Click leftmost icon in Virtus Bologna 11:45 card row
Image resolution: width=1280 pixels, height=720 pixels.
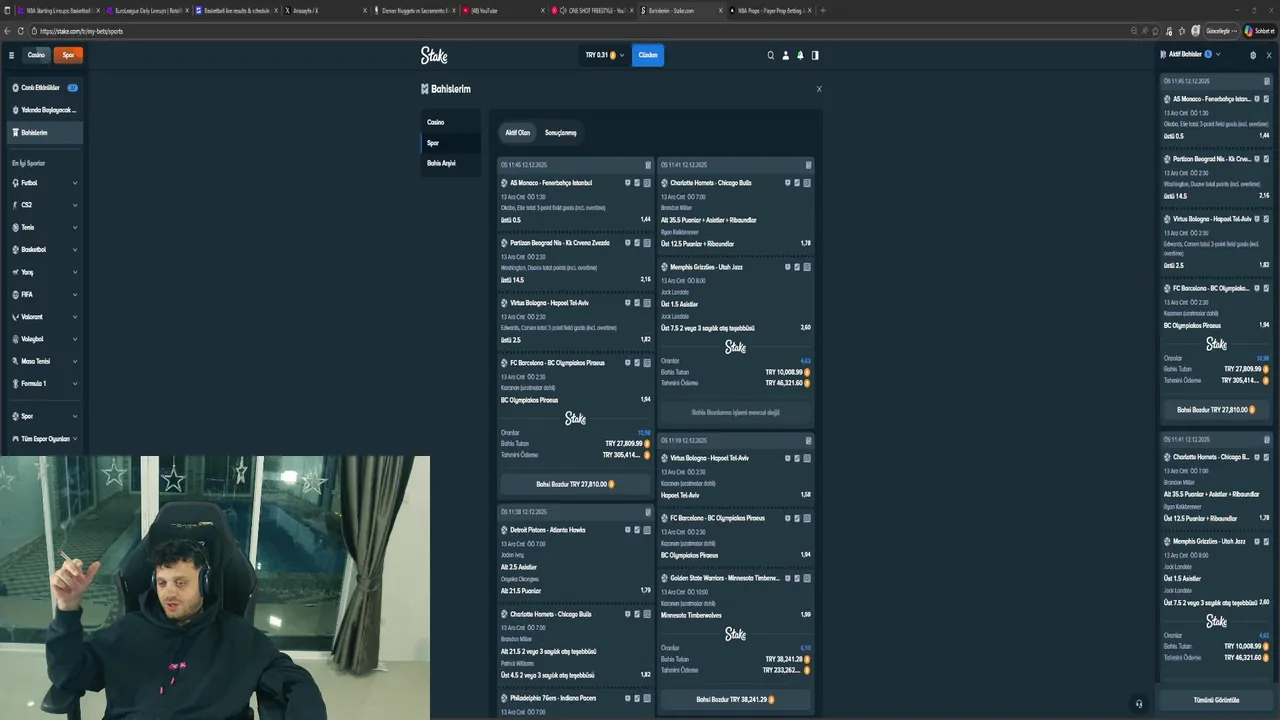click(627, 303)
